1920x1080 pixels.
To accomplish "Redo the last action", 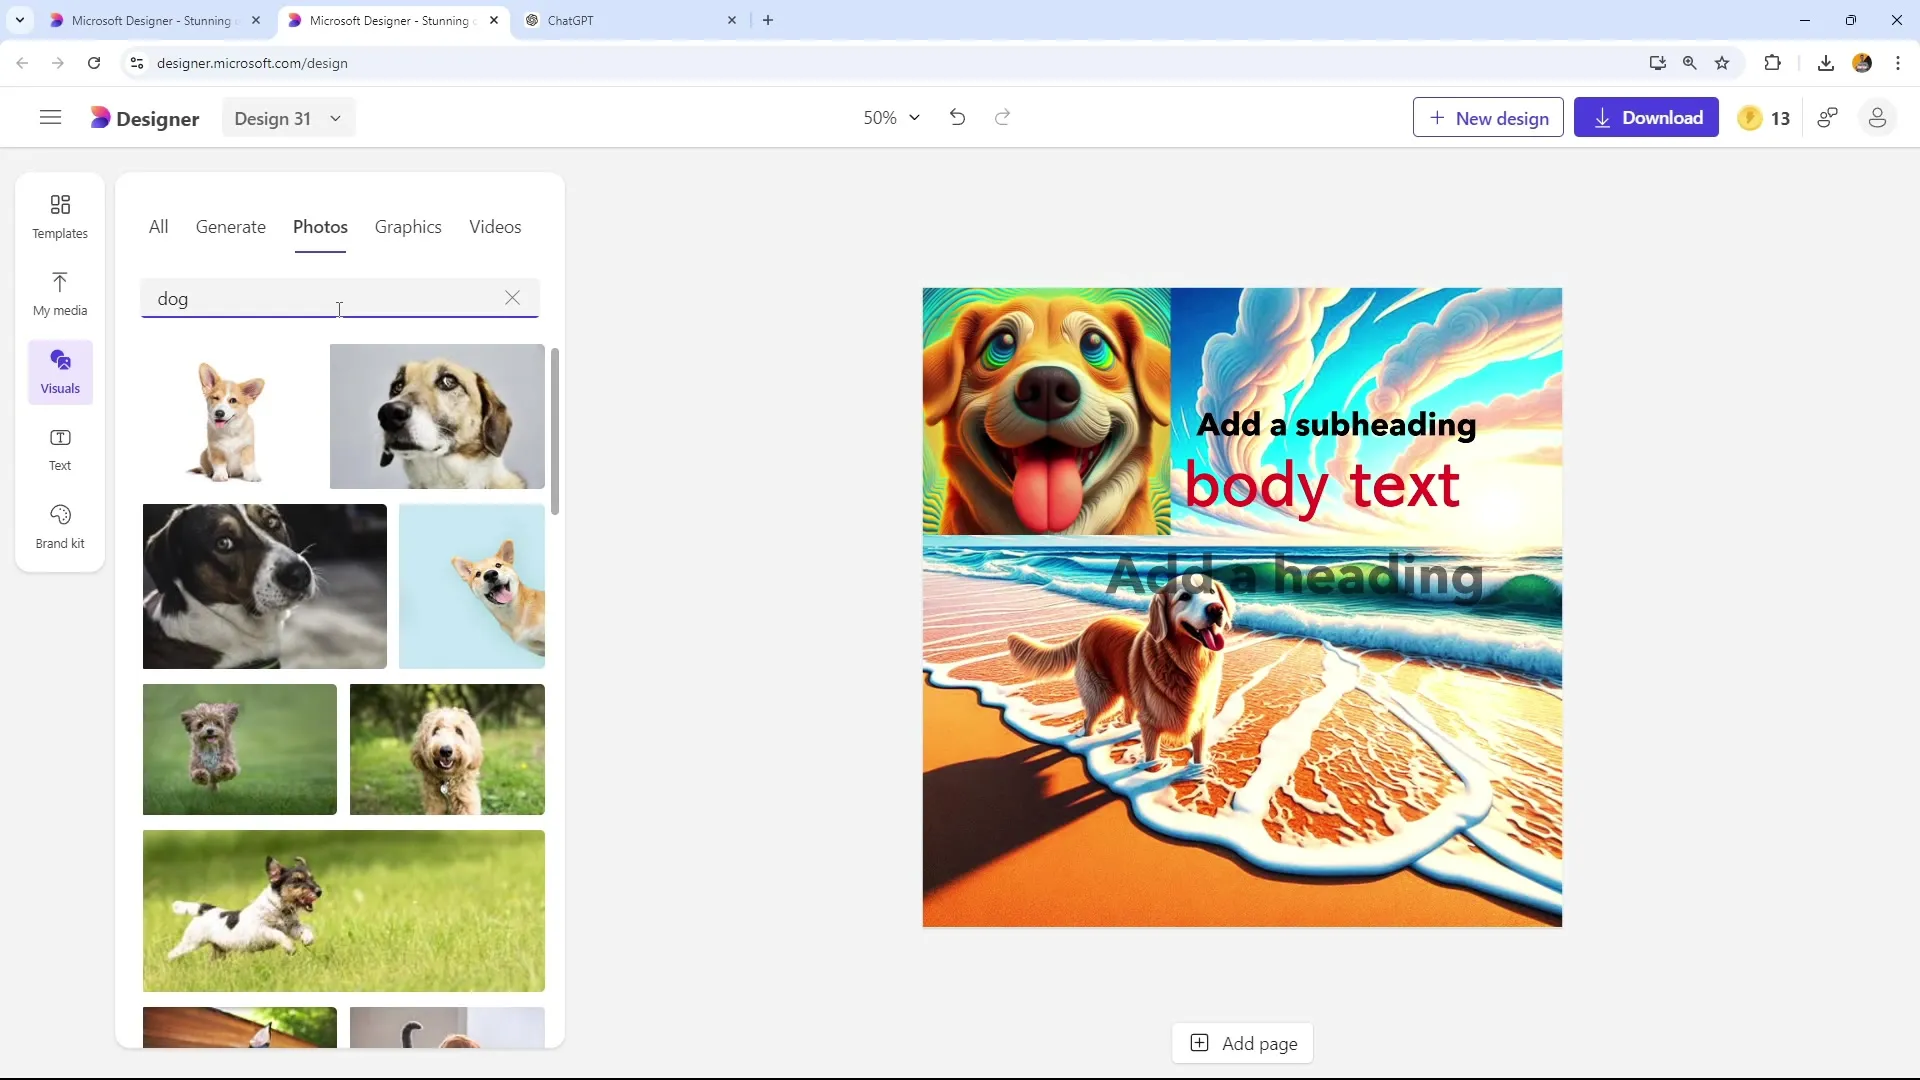I will tap(1002, 117).
